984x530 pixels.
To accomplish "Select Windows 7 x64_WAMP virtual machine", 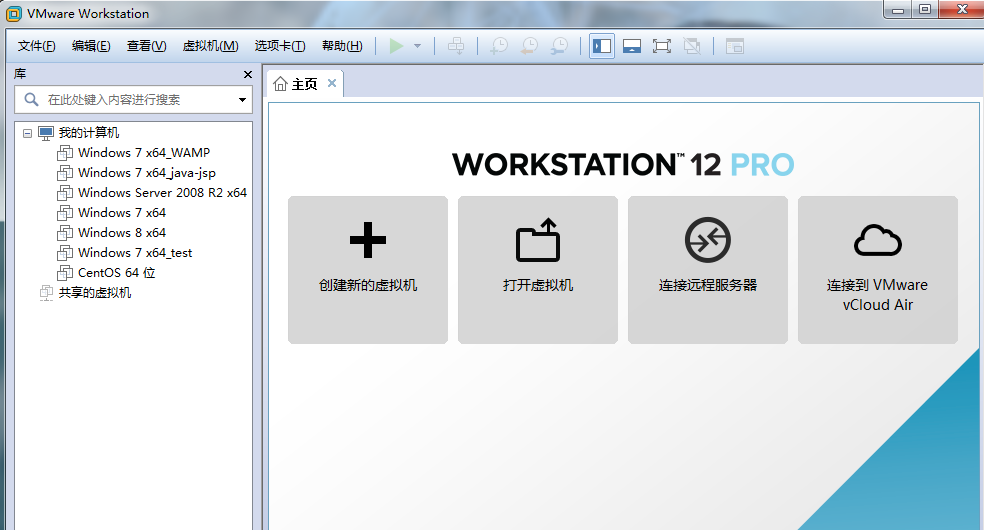I will pos(144,152).
